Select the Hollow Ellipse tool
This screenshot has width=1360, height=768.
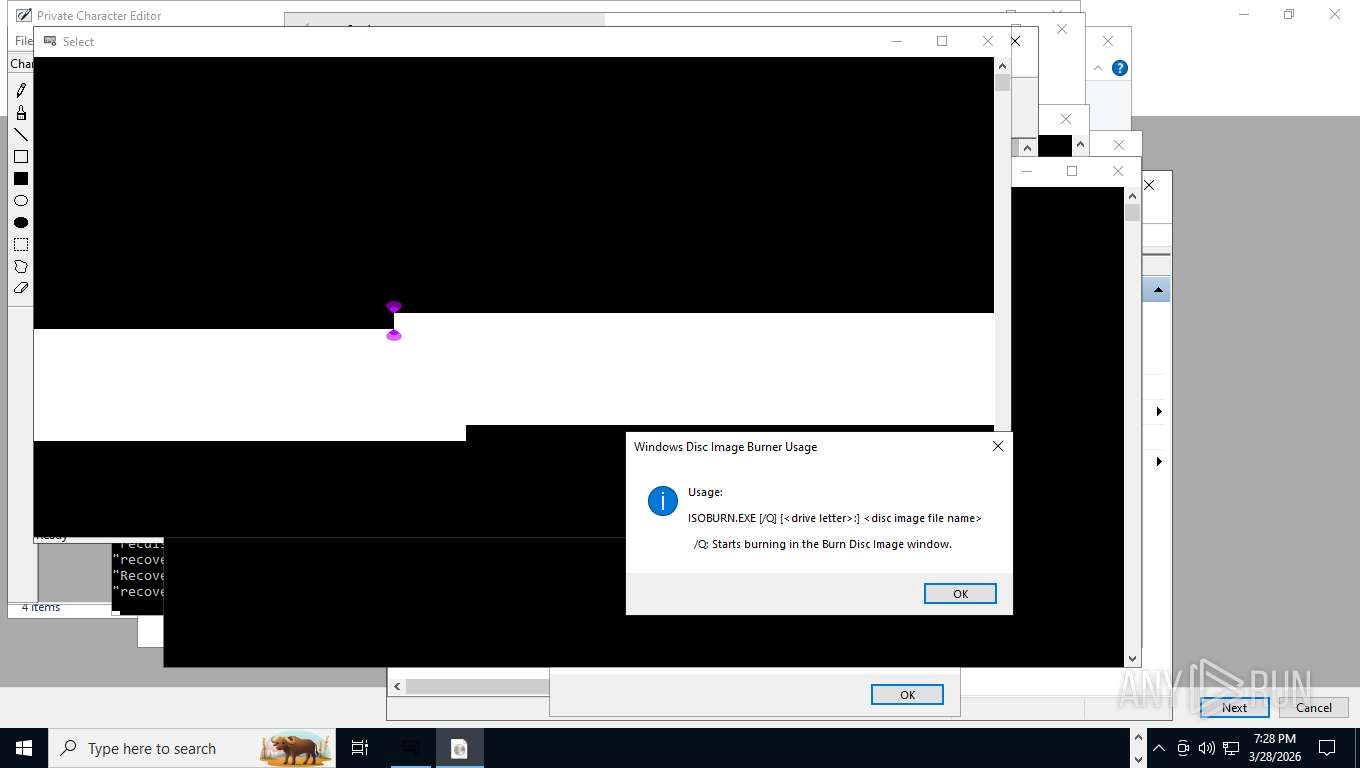pos(21,200)
